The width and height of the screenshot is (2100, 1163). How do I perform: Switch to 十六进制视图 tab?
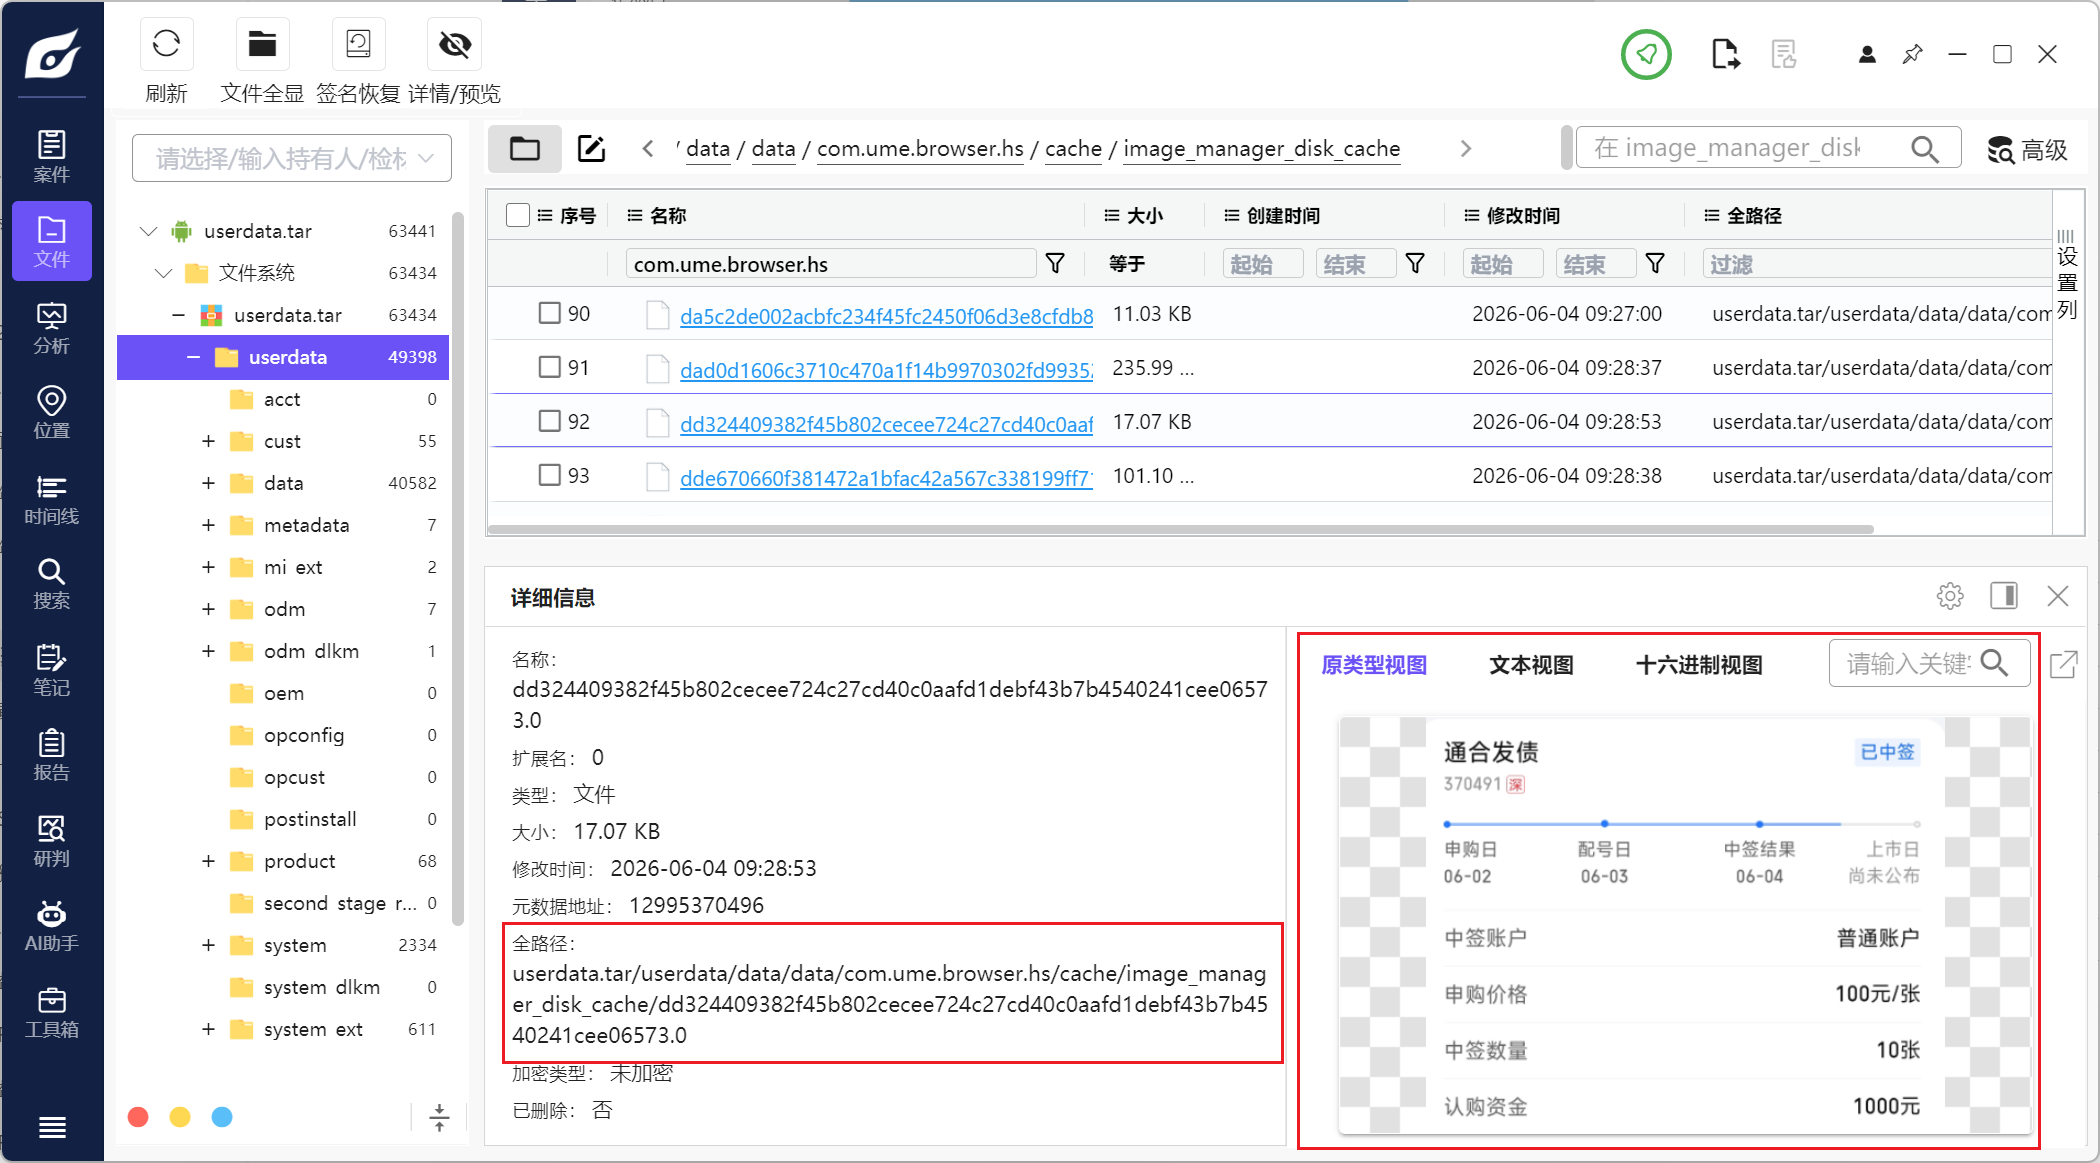tap(1699, 665)
